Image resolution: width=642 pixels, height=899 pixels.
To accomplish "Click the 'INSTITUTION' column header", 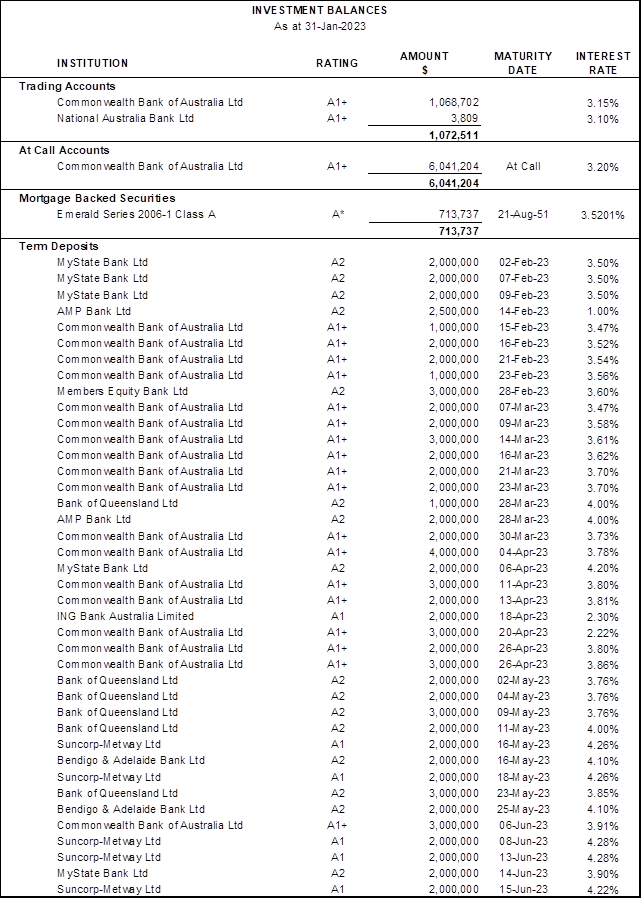I will tap(92, 63).
